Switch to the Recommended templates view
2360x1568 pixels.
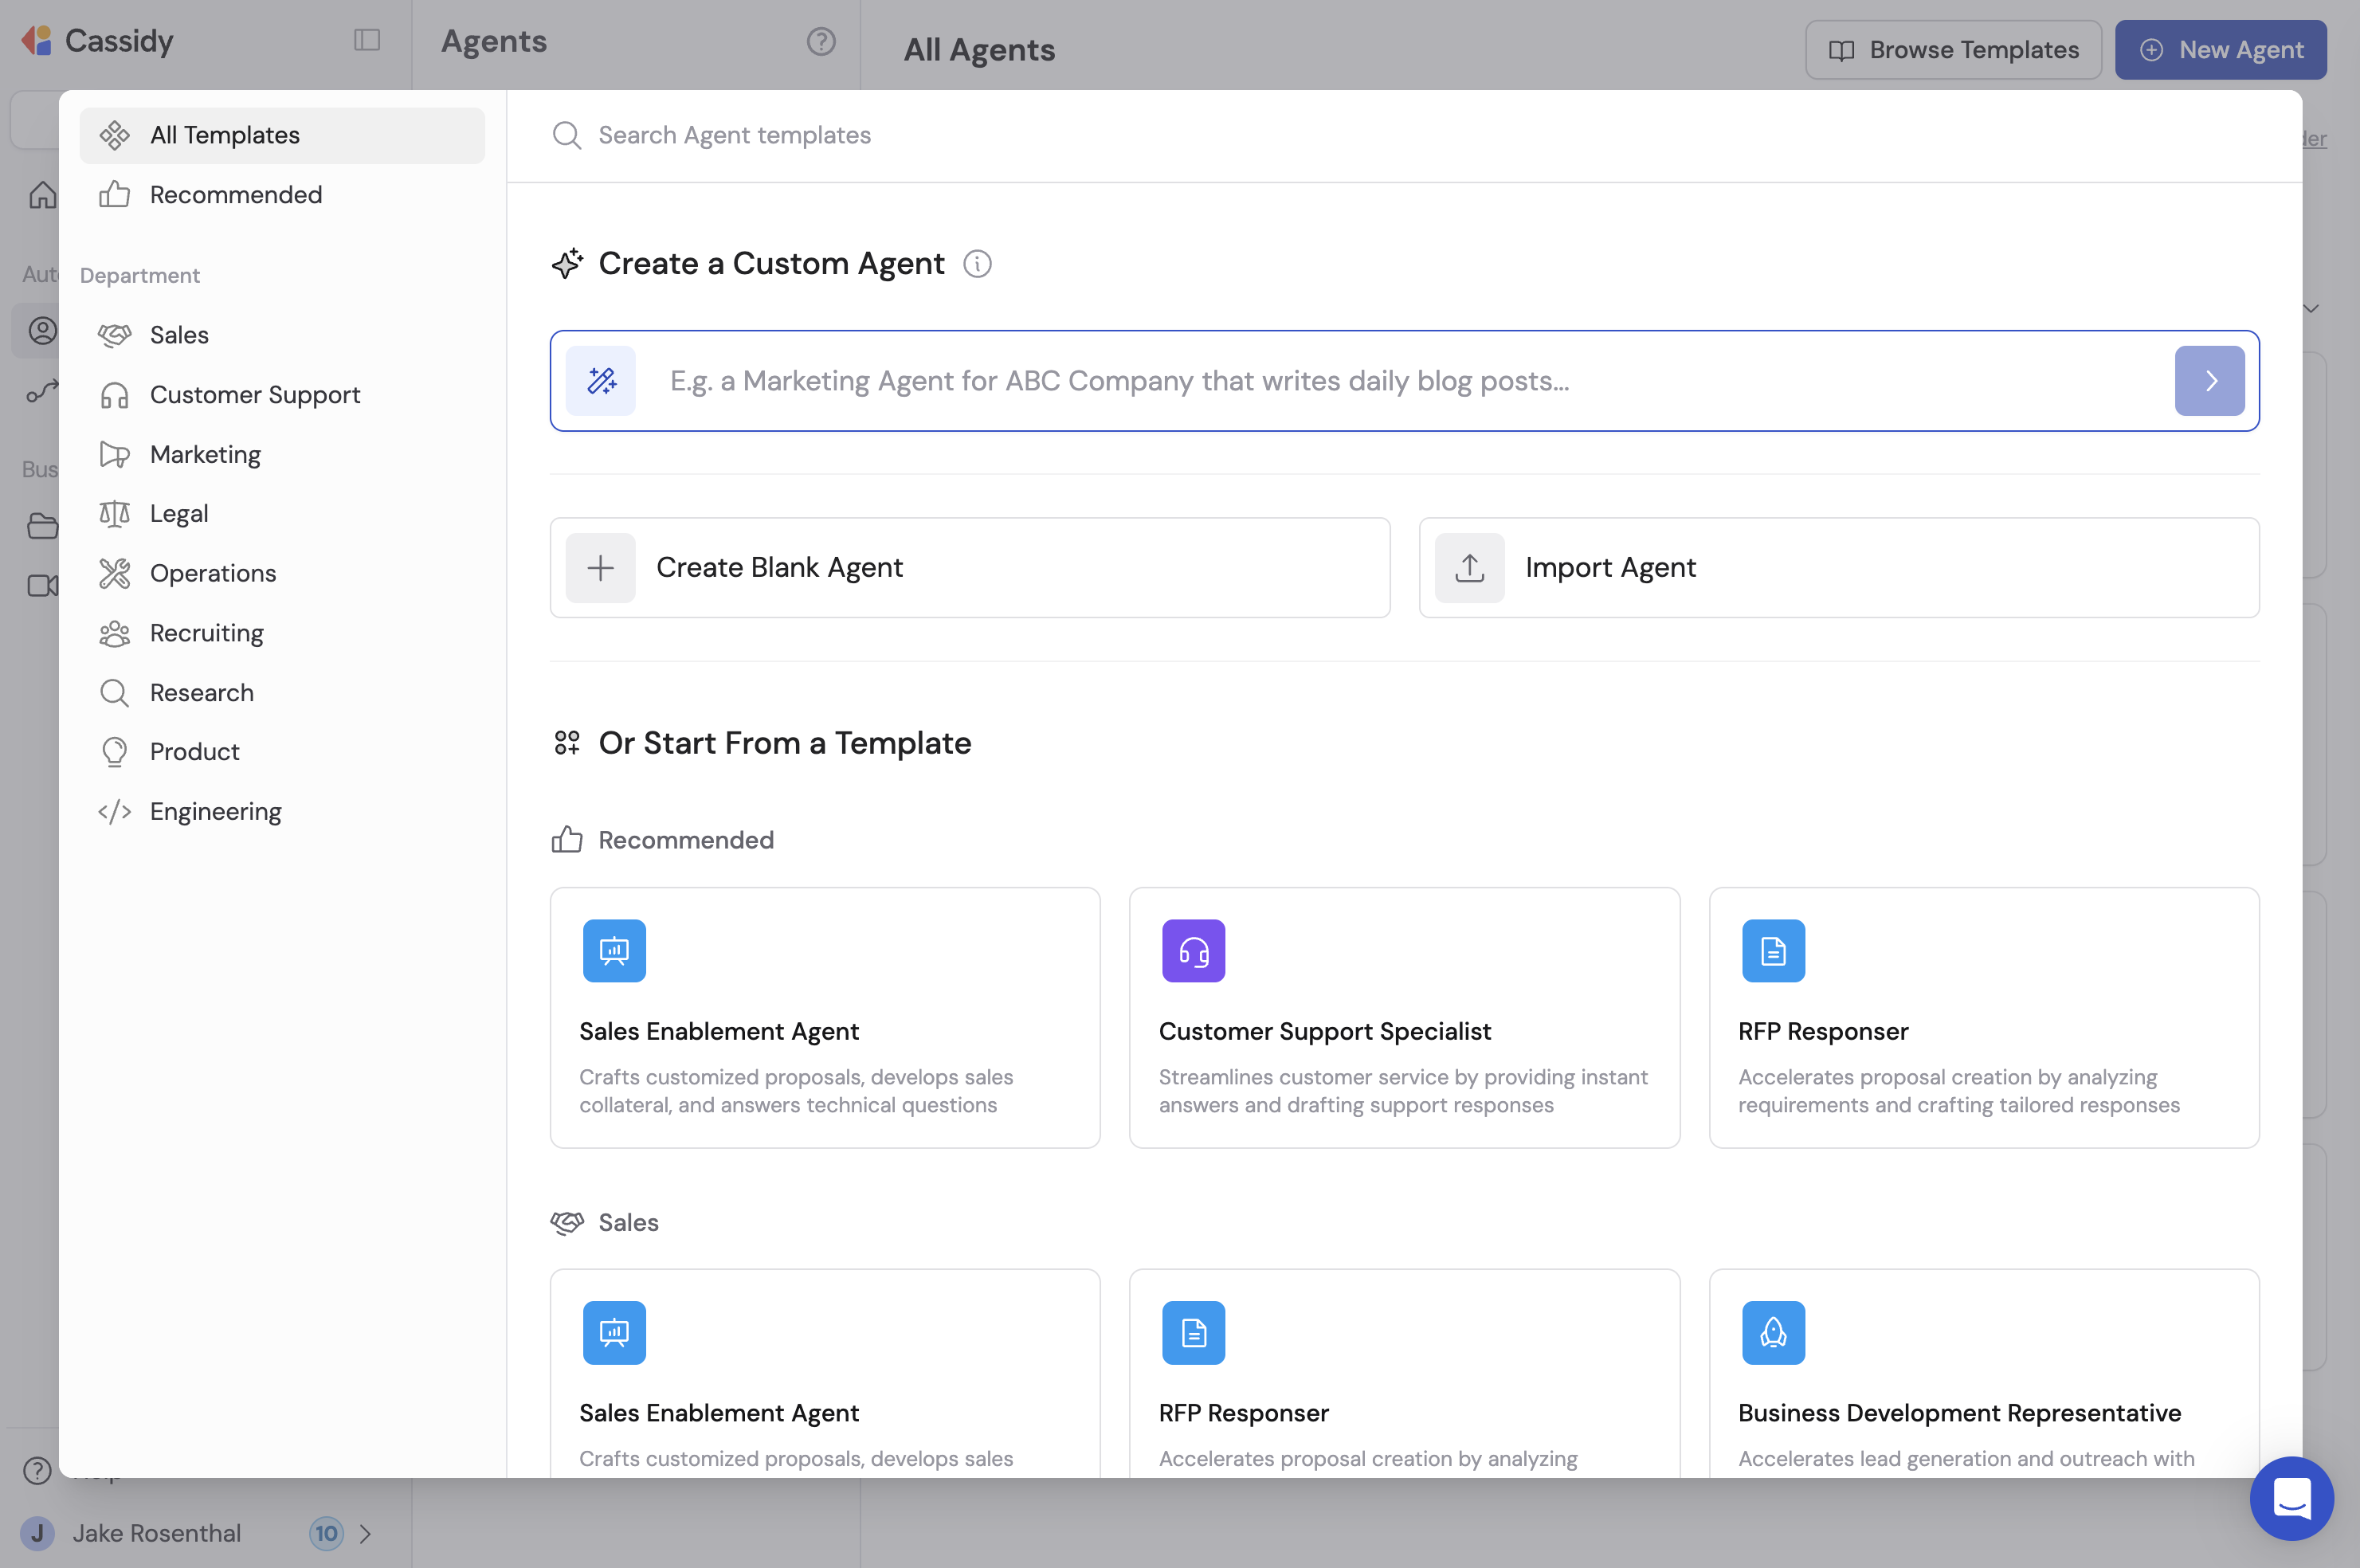coord(235,194)
